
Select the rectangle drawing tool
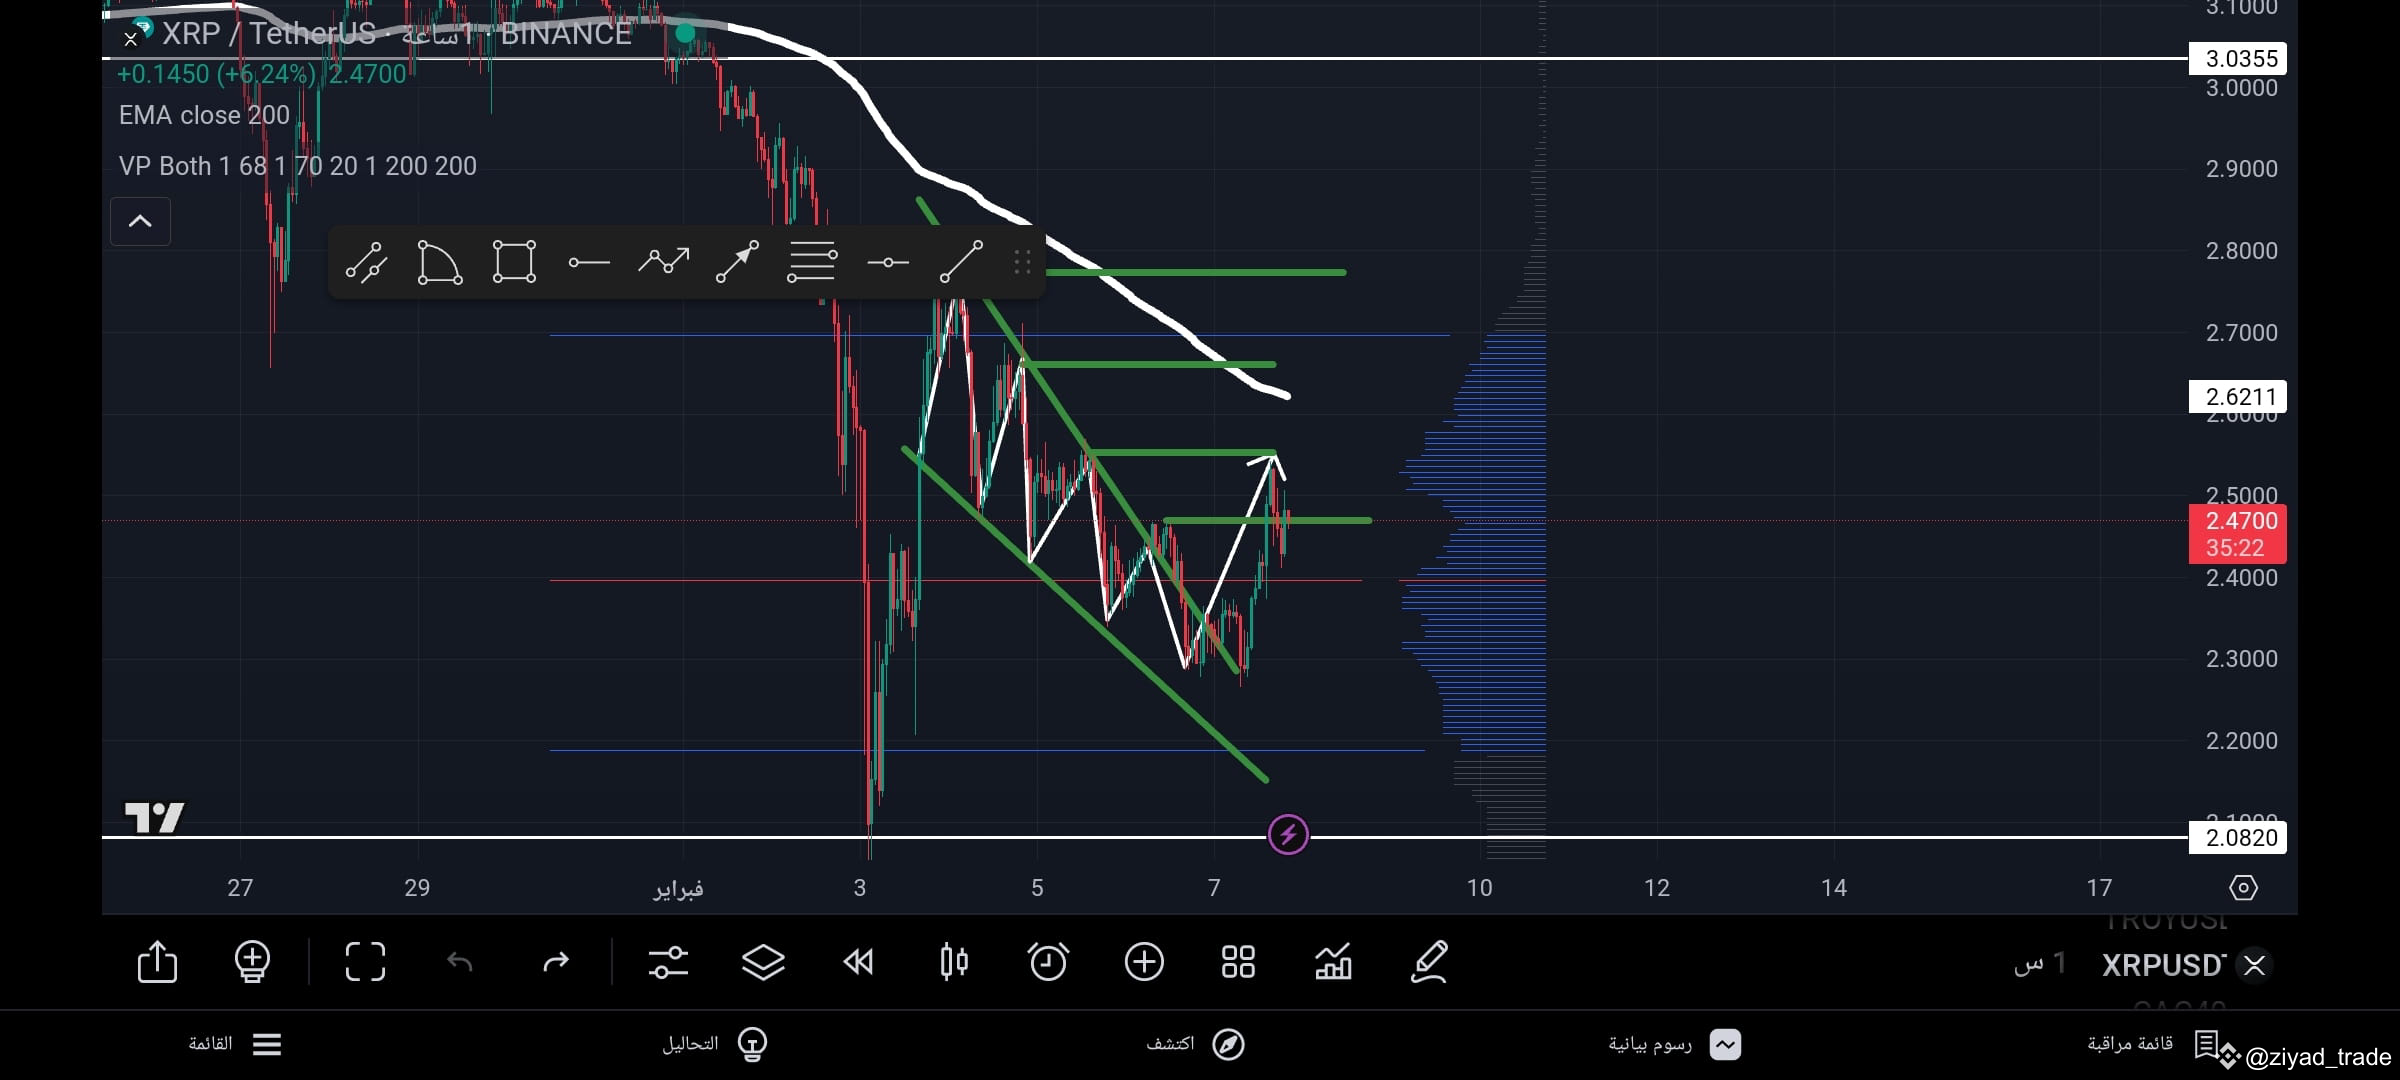coord(513,261)
